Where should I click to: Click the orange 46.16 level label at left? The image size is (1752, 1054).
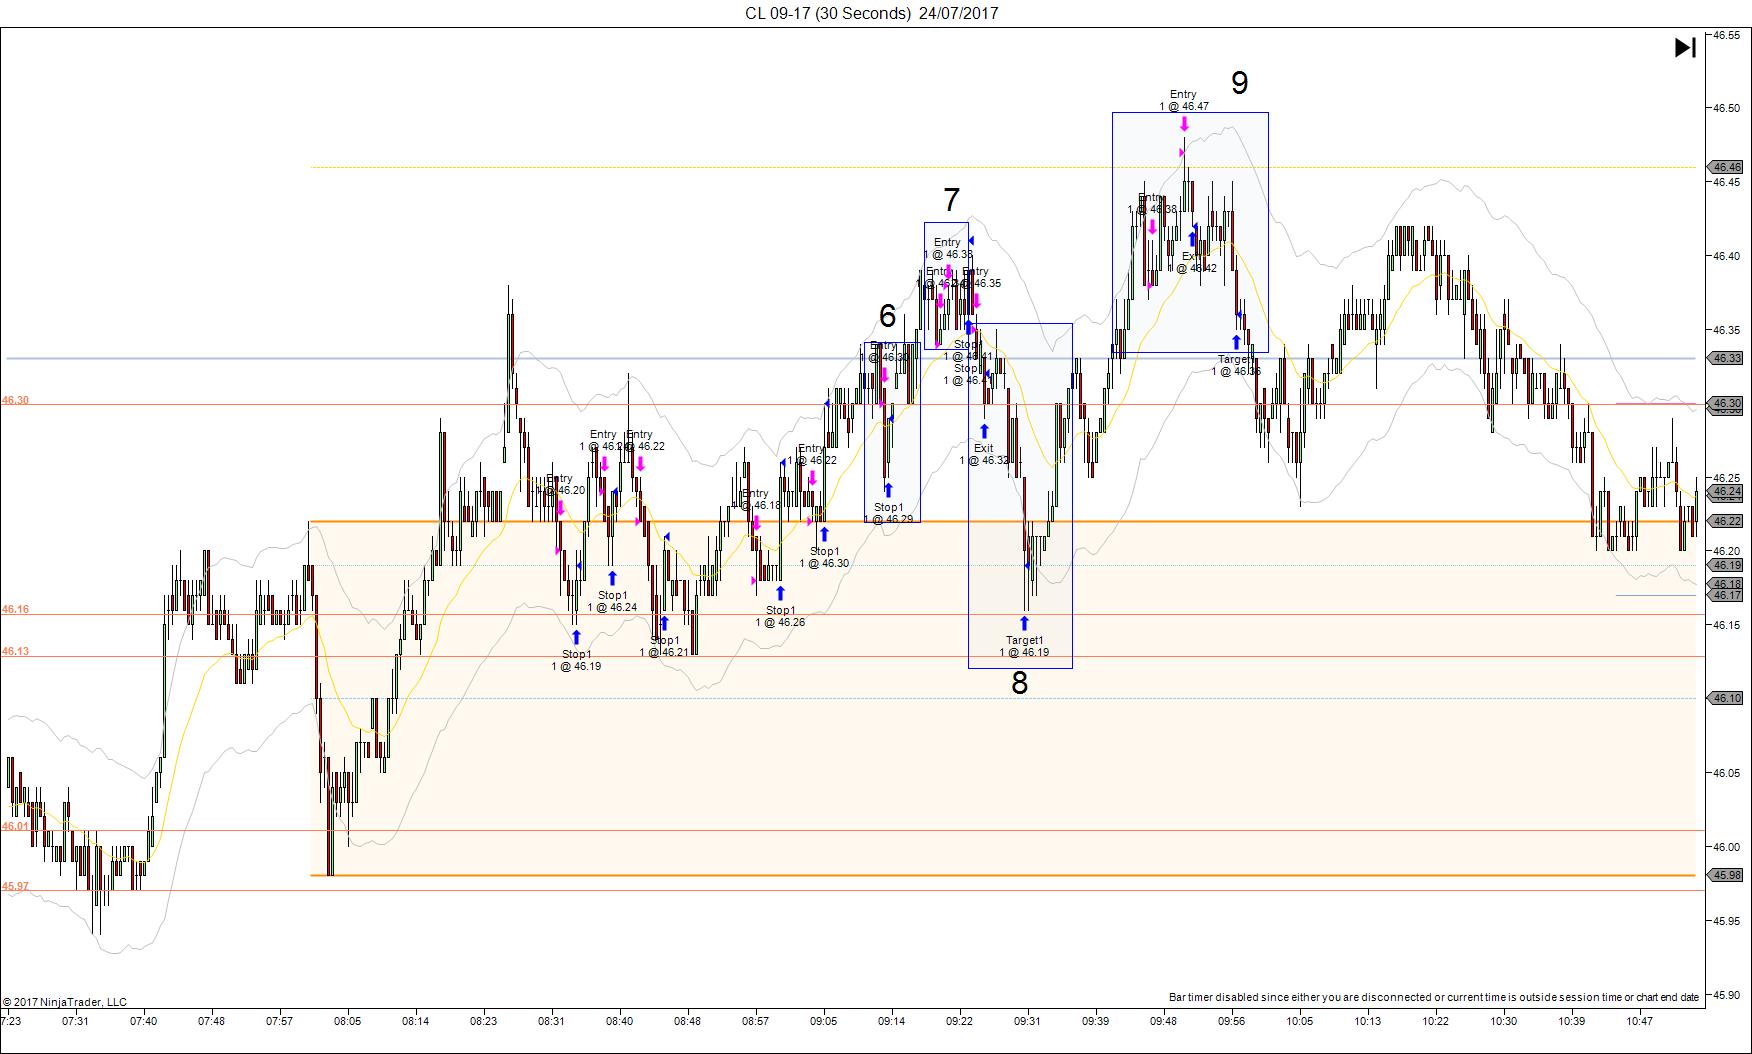(15, 609)
